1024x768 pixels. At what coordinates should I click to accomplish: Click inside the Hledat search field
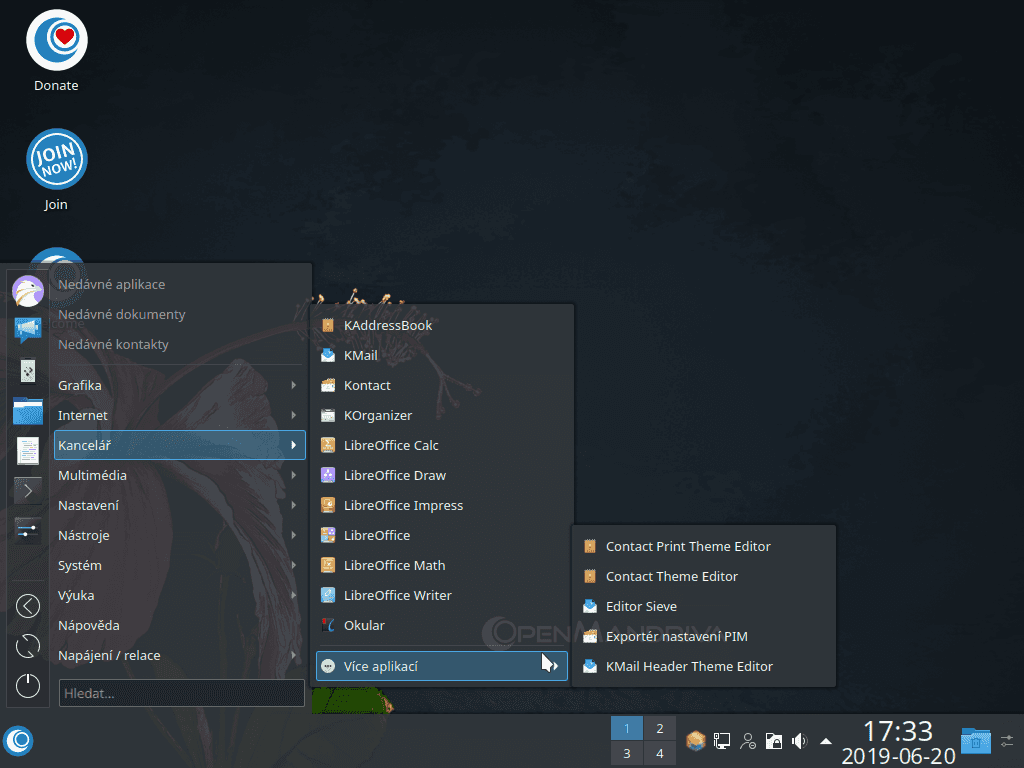click(x=180, y=693)
